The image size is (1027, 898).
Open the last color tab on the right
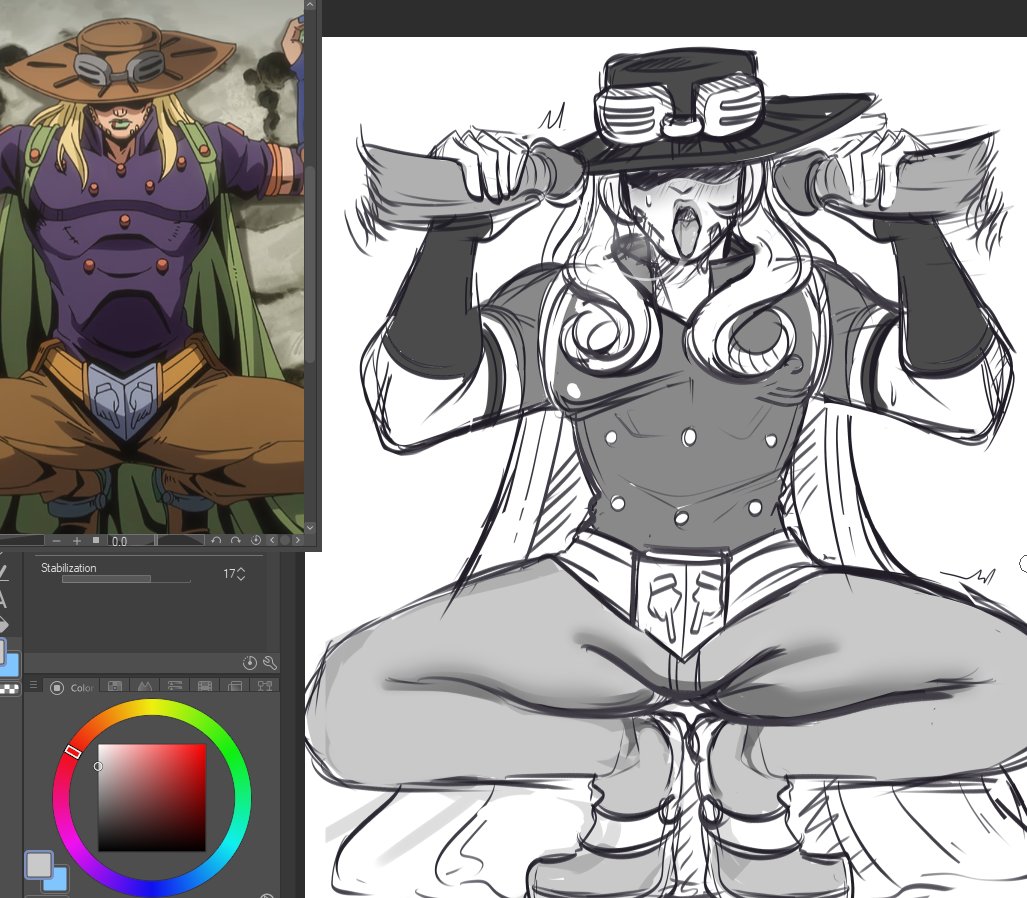[265, 686]
